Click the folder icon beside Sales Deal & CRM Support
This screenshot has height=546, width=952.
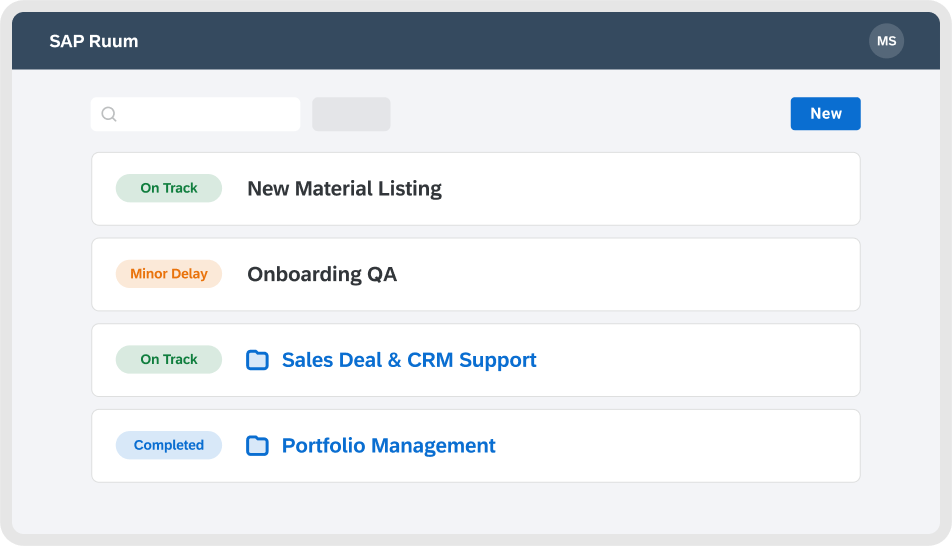257,360
